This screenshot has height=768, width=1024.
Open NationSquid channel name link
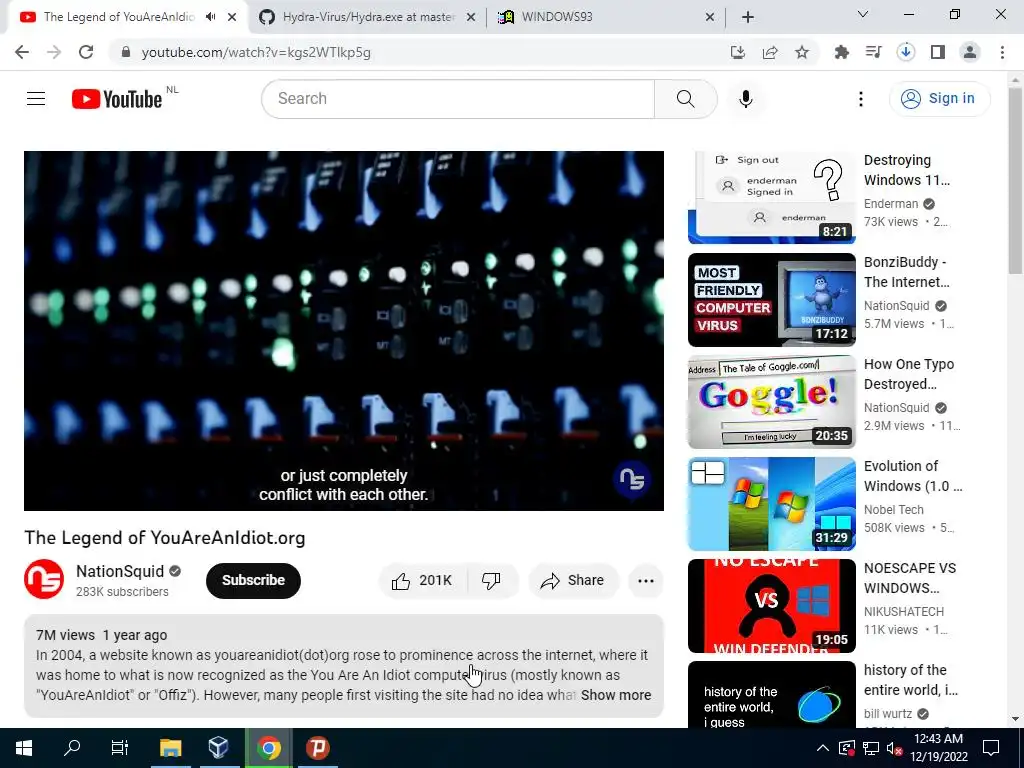[120, 571]
